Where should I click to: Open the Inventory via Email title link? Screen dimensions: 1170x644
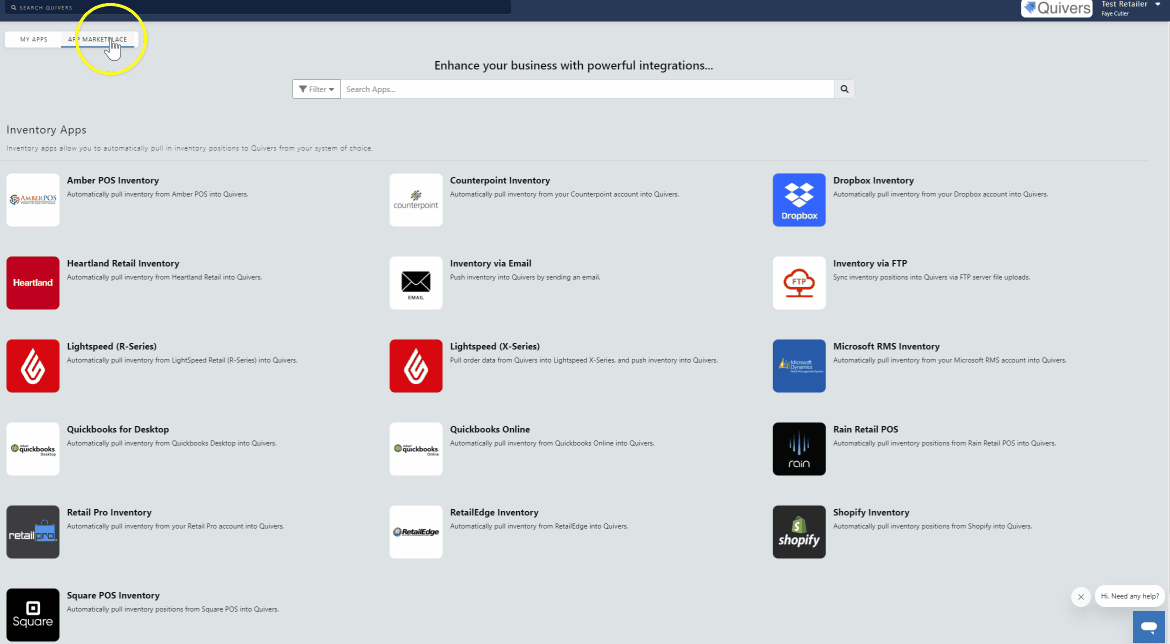click(x=490, y=263)
